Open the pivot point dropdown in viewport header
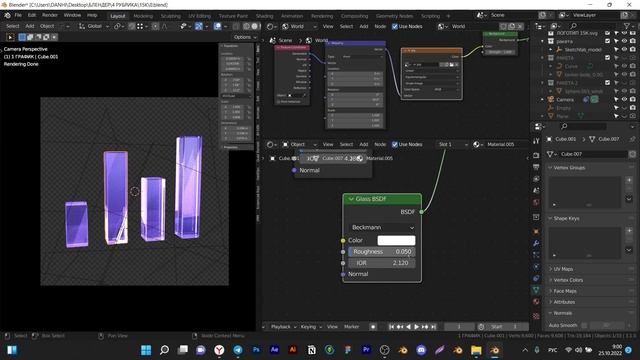This screenshot has height=360, width=640. coord(118,26)
